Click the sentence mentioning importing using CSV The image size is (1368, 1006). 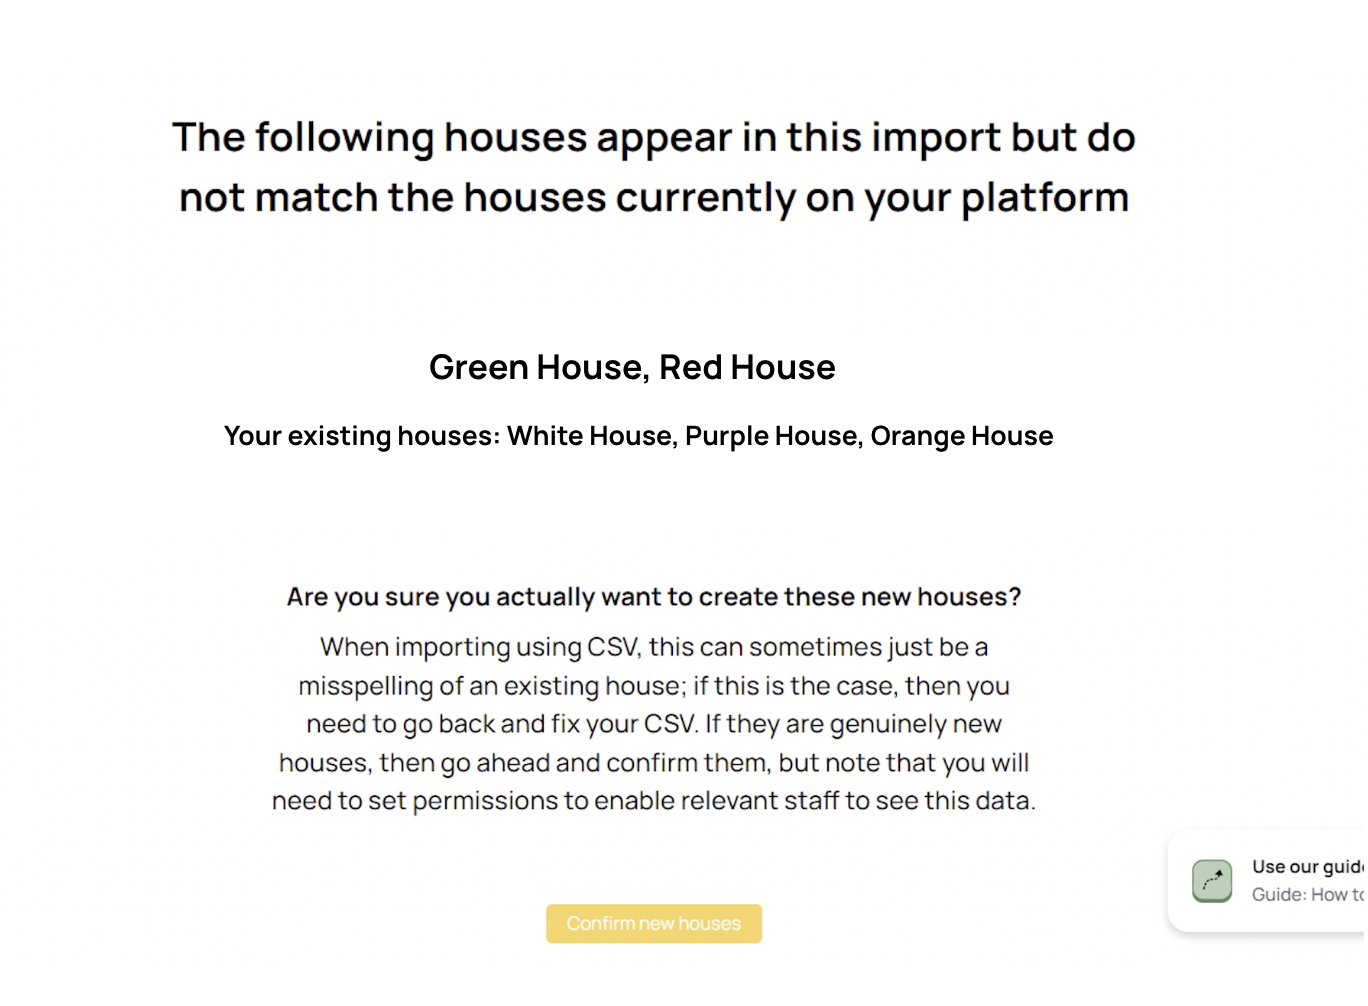click(x=654, y=647)
